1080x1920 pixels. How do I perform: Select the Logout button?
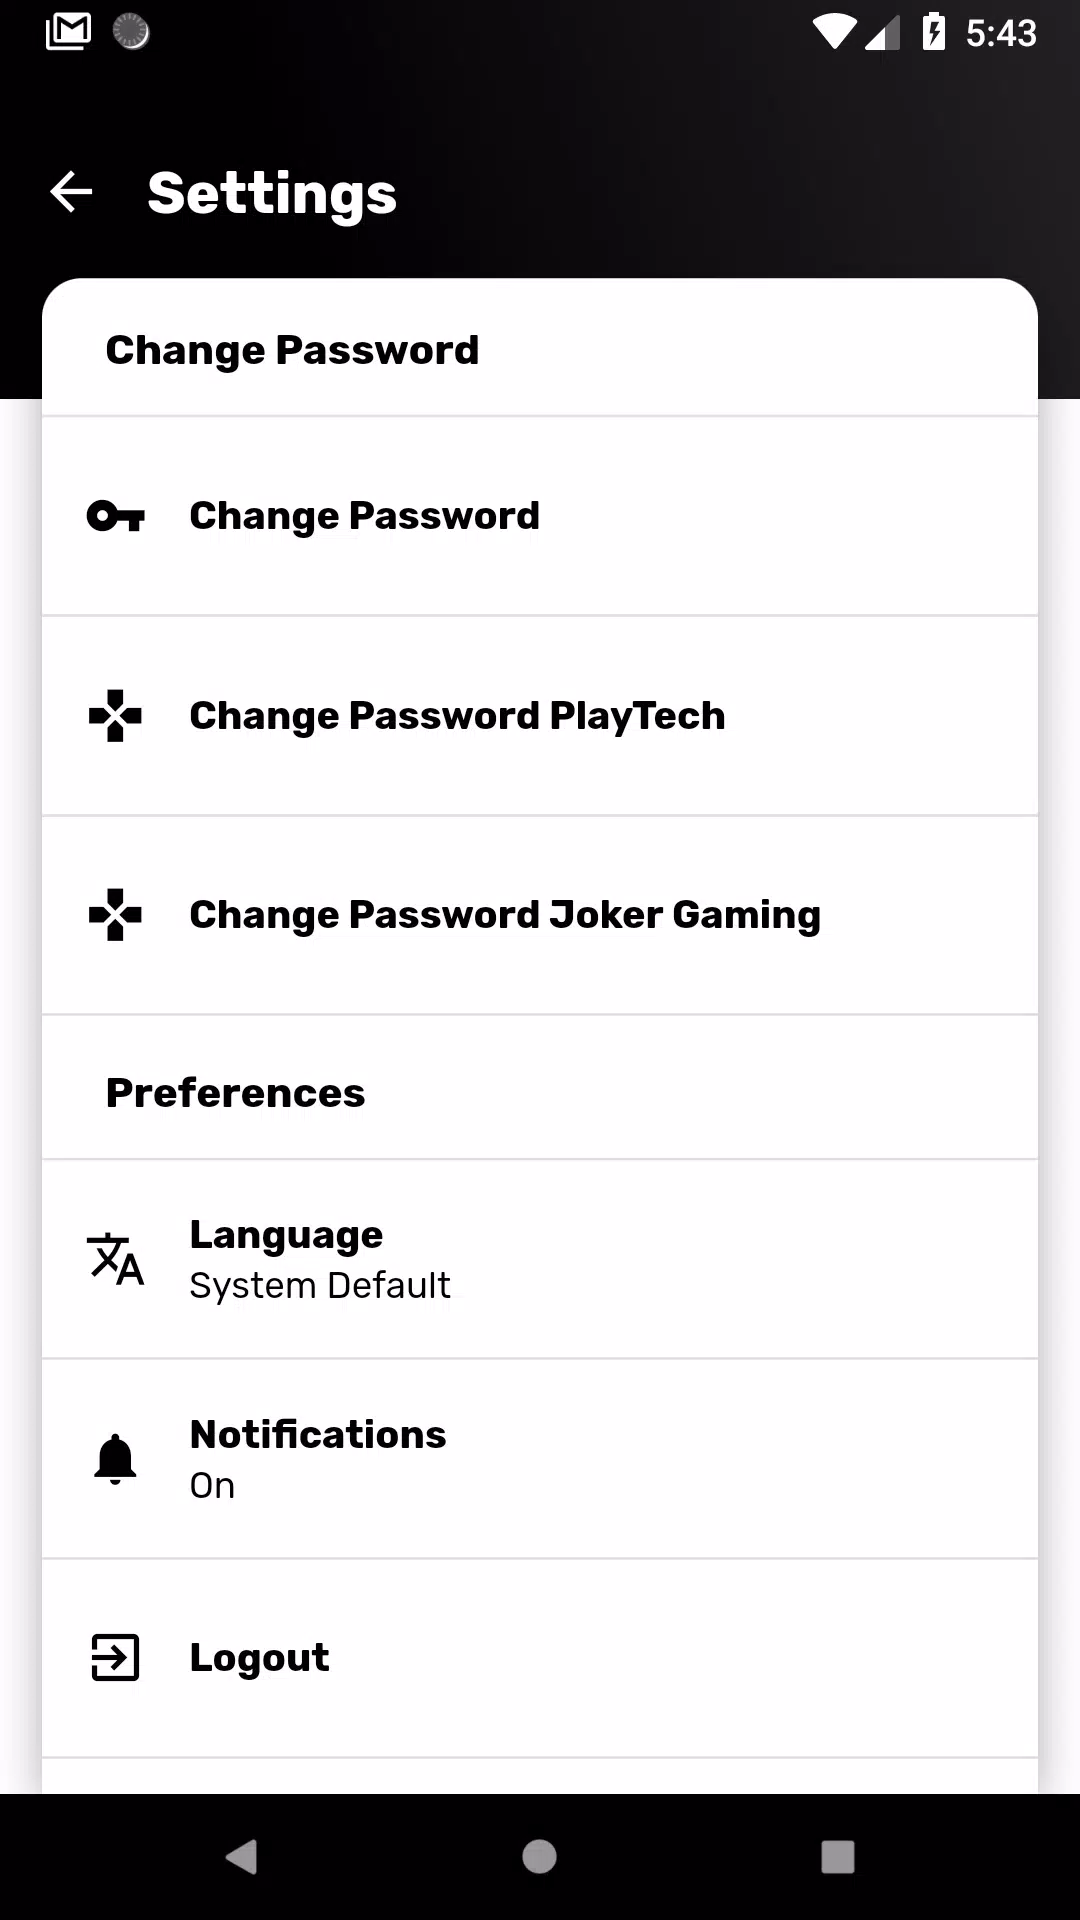[540, 1658]
